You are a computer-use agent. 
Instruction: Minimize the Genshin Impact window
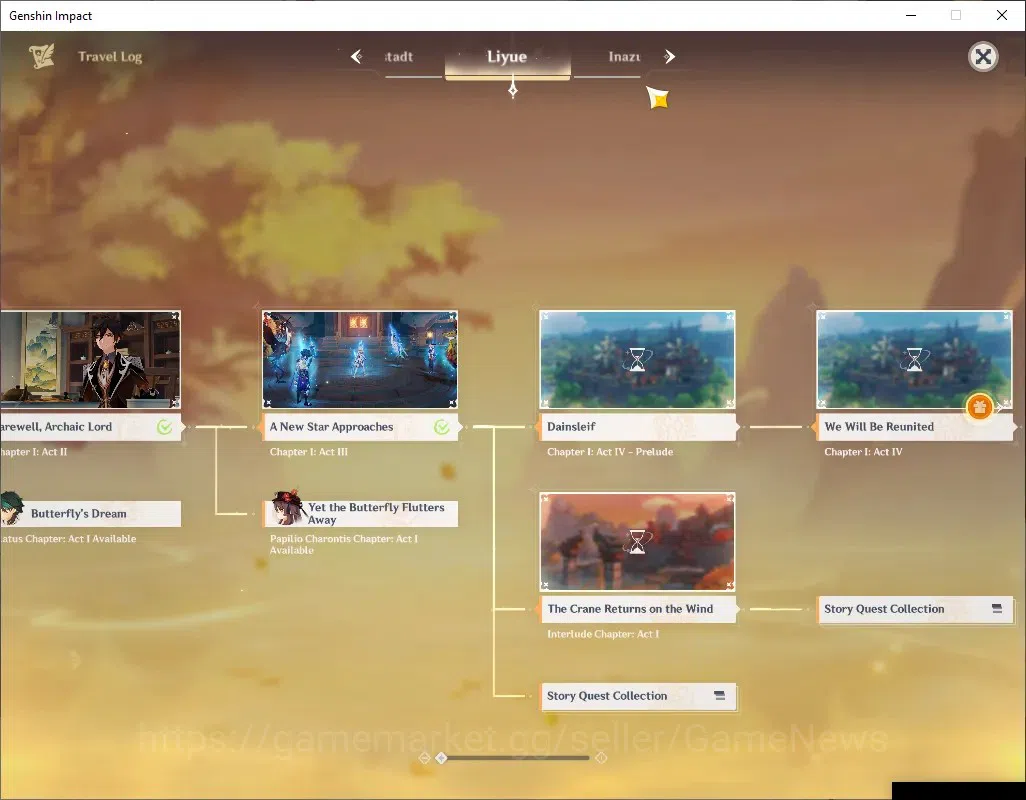[911, 15]
